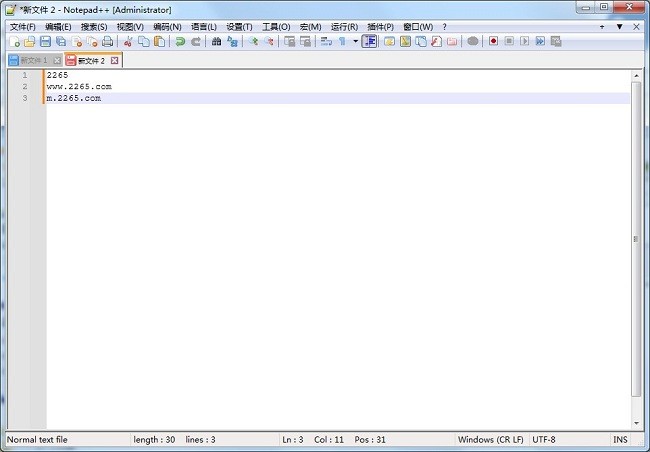Open dropdown arrow beside pilcrow icon
Image resolution: width=650 pixels, height=452 pixels.
(x=355, y=41)
